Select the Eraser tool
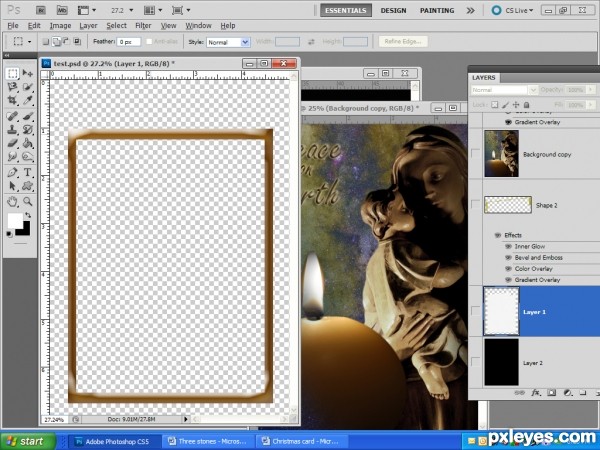600x450 pixels. [12, 143]
